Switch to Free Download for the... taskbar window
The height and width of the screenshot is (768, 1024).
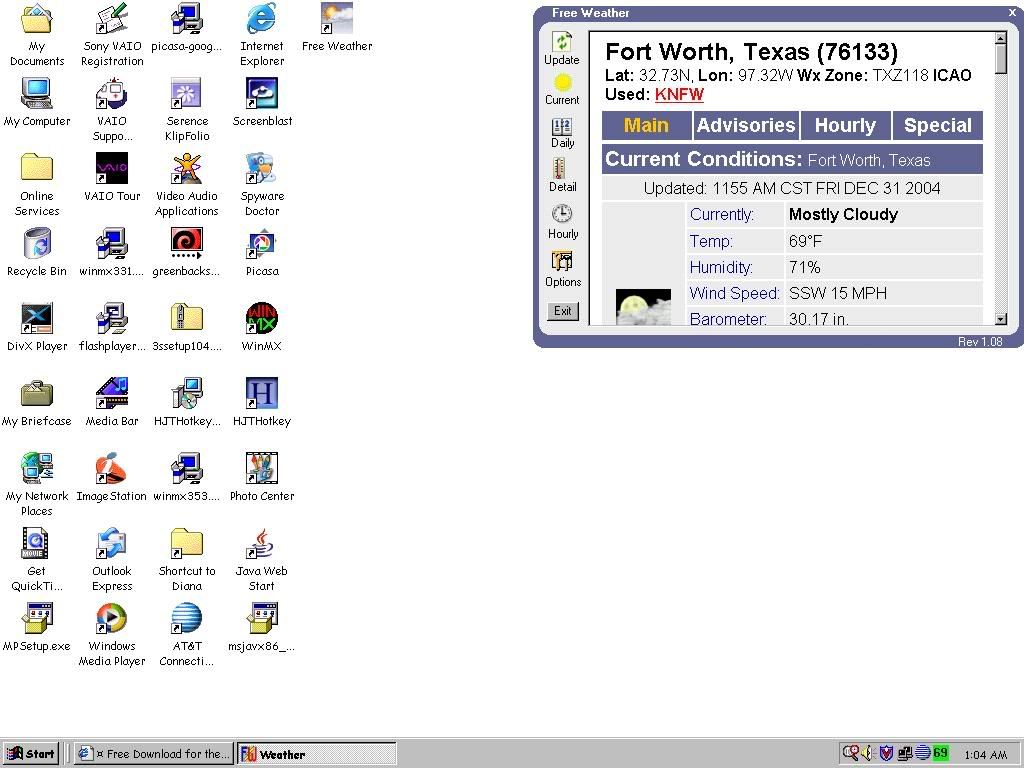(x=153, y=754)
